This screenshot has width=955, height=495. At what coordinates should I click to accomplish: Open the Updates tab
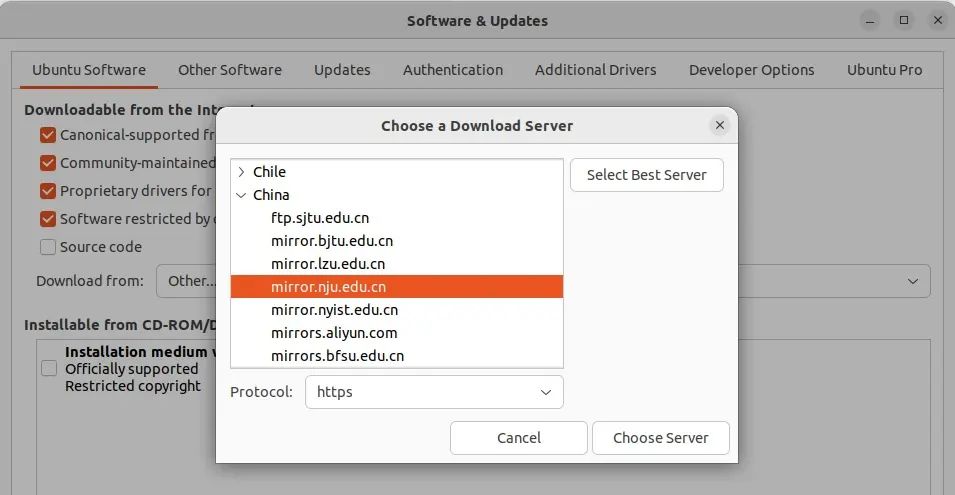click(x=342, y=70)
